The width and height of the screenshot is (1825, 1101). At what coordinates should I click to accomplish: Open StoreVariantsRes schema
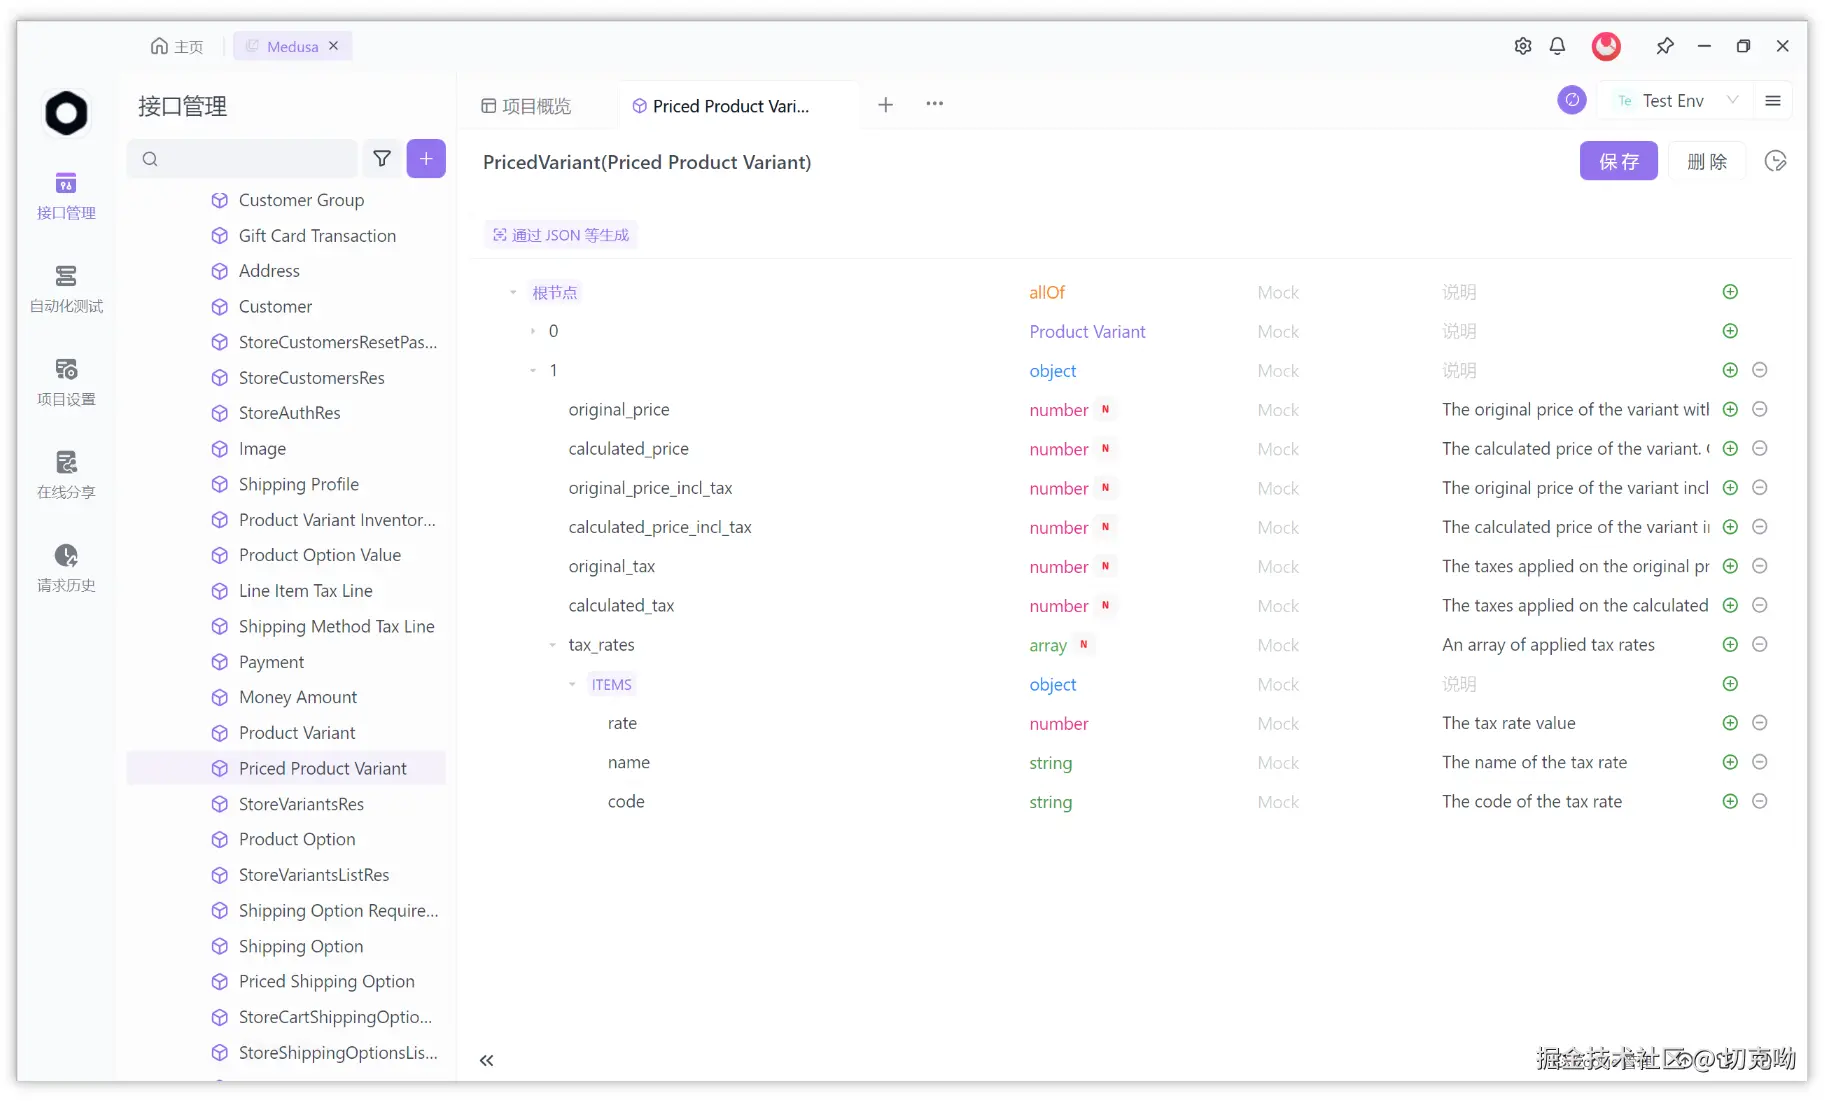click(301, 804)
